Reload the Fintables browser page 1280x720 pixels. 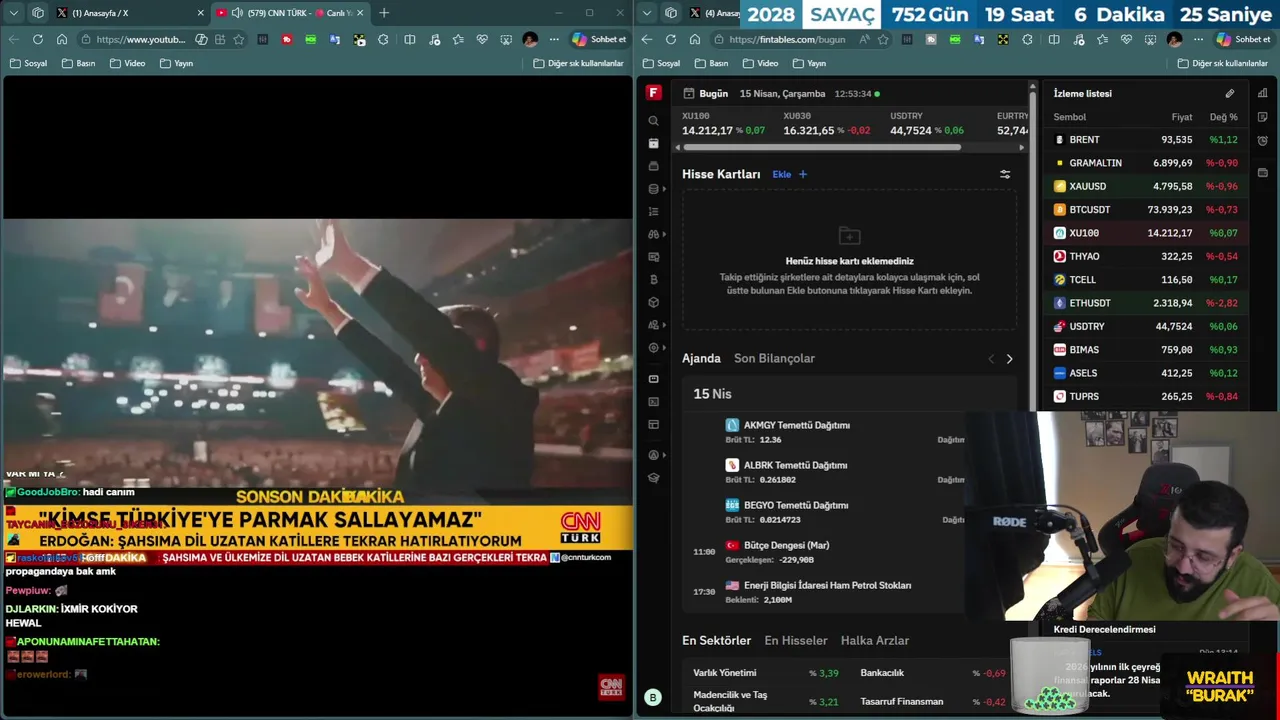pyautogui.click(x=671, y=39)
